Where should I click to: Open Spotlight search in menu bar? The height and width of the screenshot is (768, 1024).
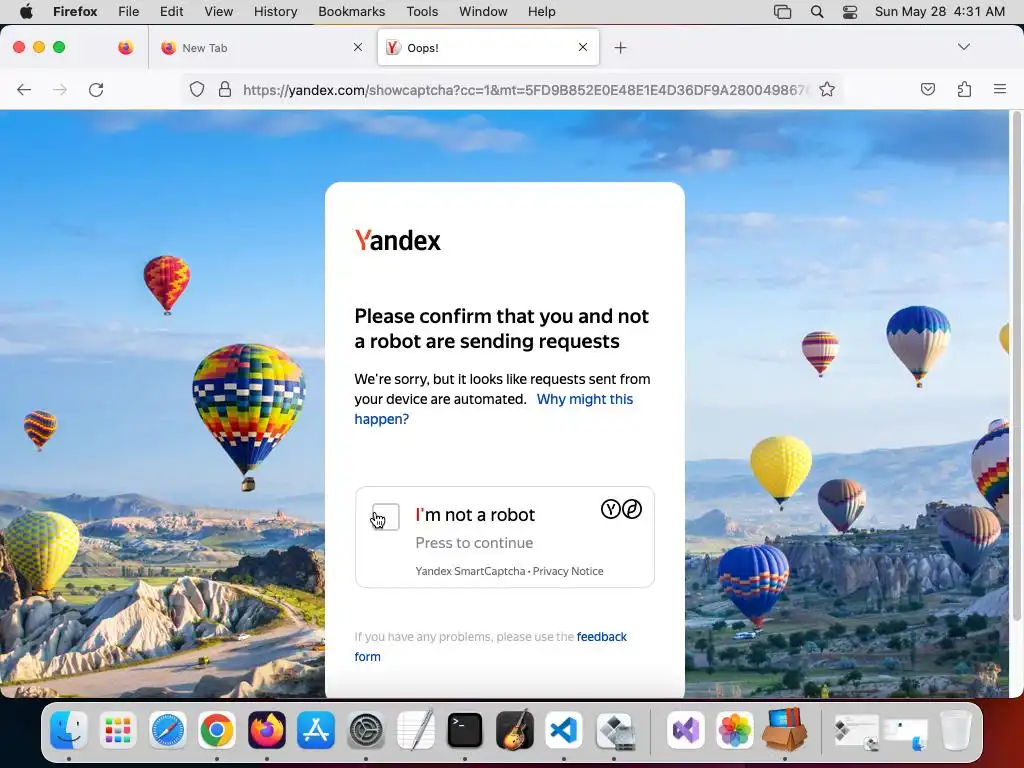pos(817,11)
